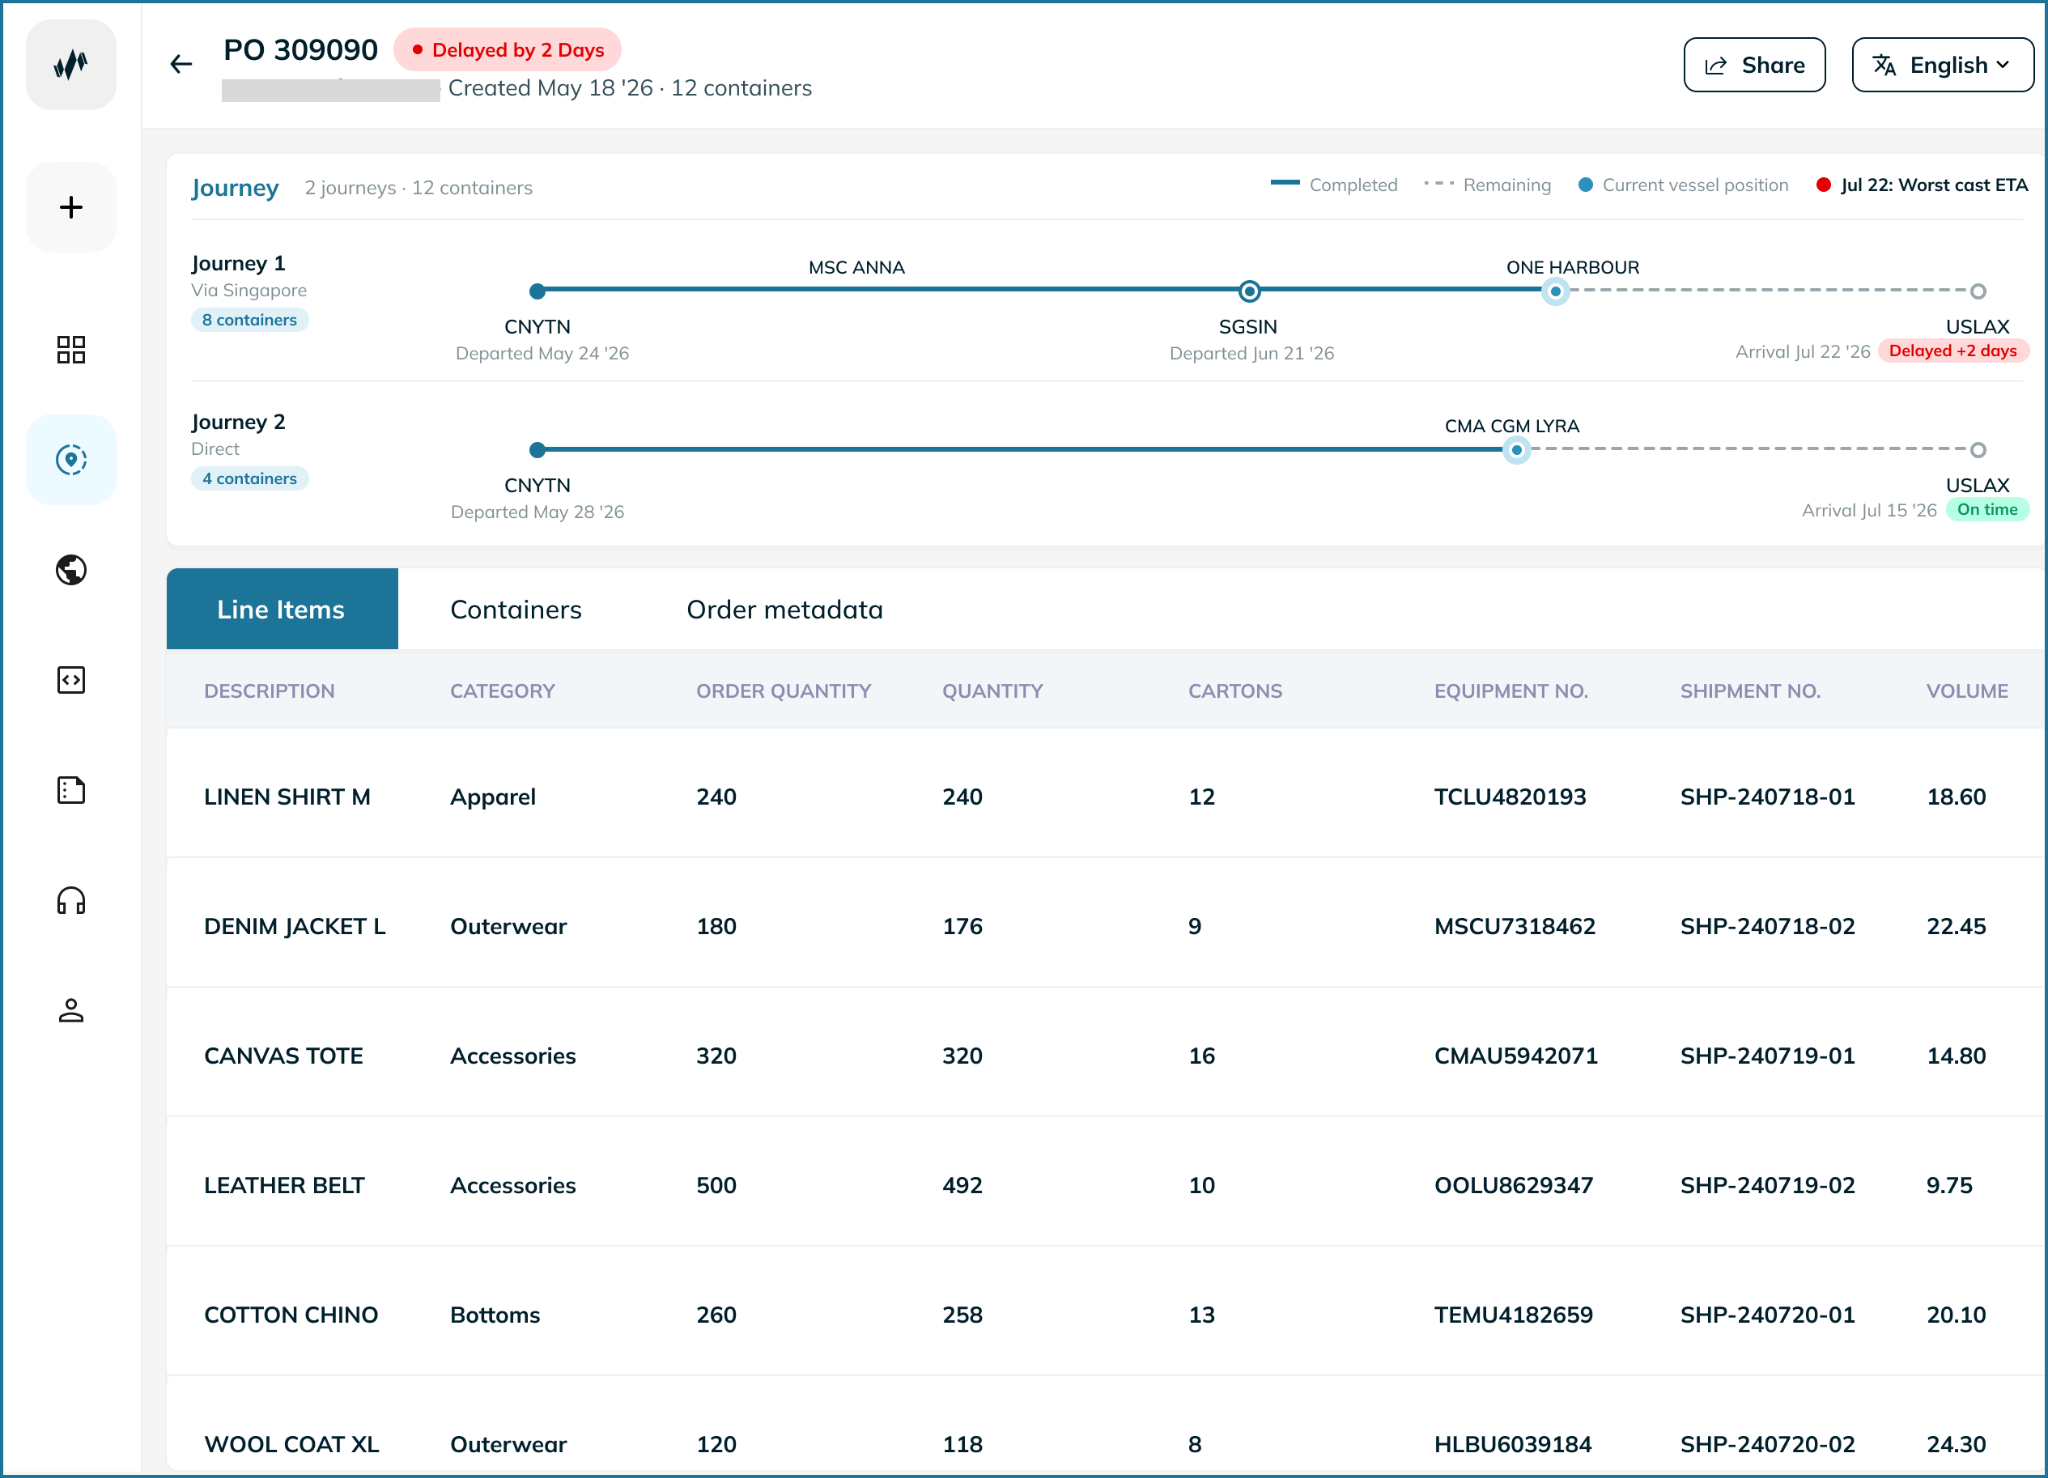The image size is (2048, 1478).
Task: Switch to the Line Items tab
Action: point(282,609)
